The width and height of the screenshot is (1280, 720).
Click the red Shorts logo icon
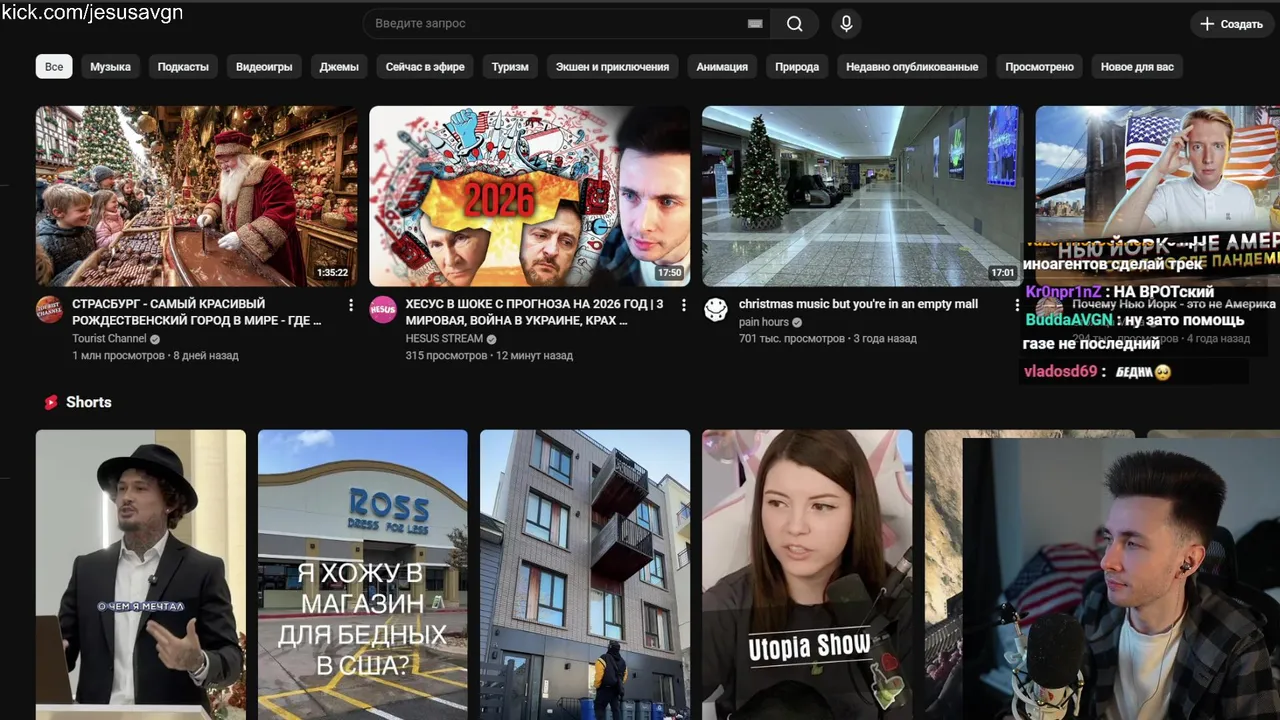tap(51, 402)
